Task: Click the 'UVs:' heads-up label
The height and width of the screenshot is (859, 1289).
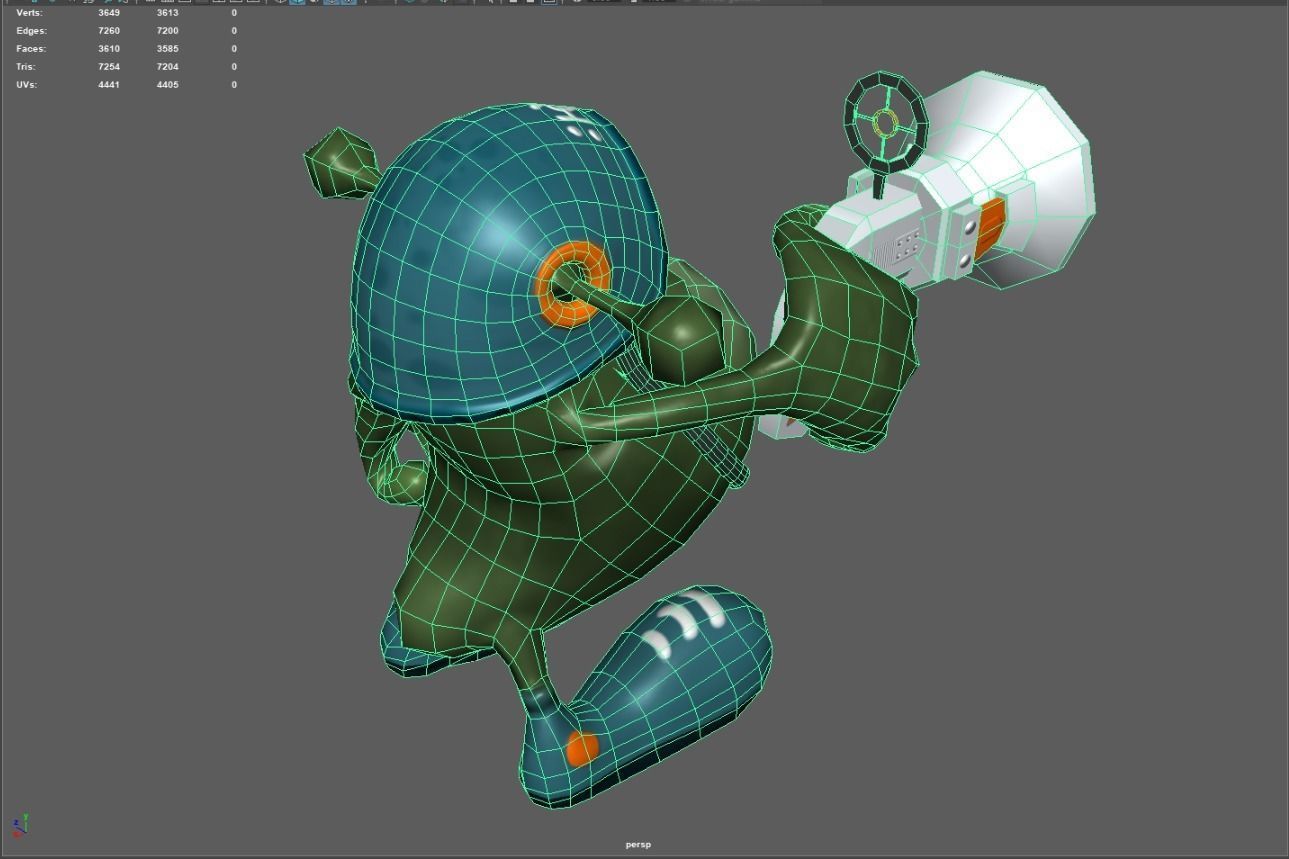Action: pyautogui.click(x=27, y=85)
